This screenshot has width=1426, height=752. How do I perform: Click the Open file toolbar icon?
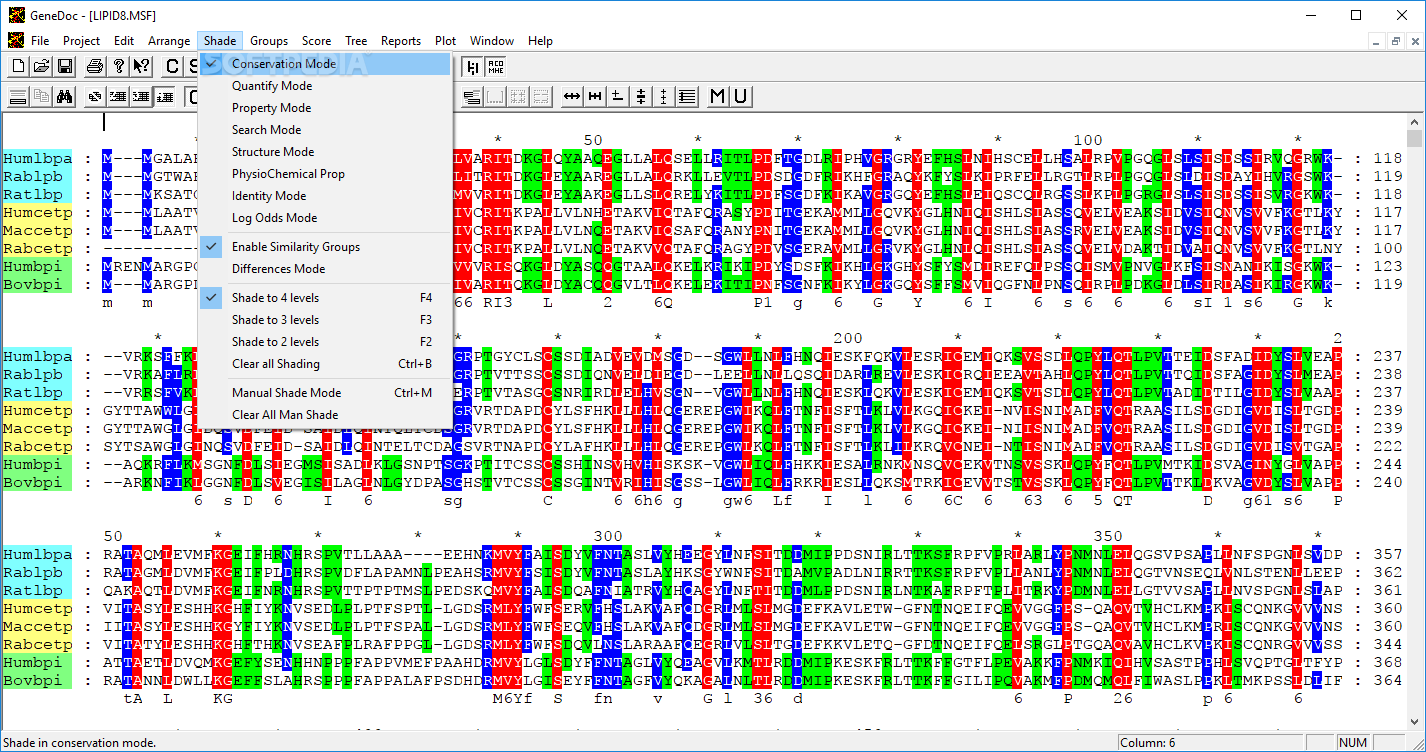click(x=41, y=67)
